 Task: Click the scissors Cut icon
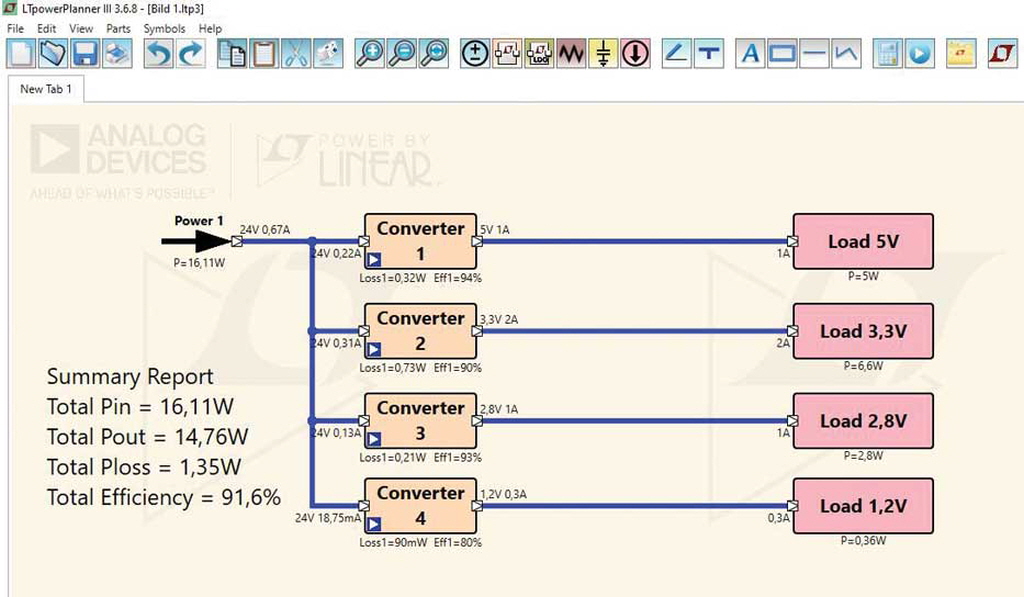click(x=296, y=54)
